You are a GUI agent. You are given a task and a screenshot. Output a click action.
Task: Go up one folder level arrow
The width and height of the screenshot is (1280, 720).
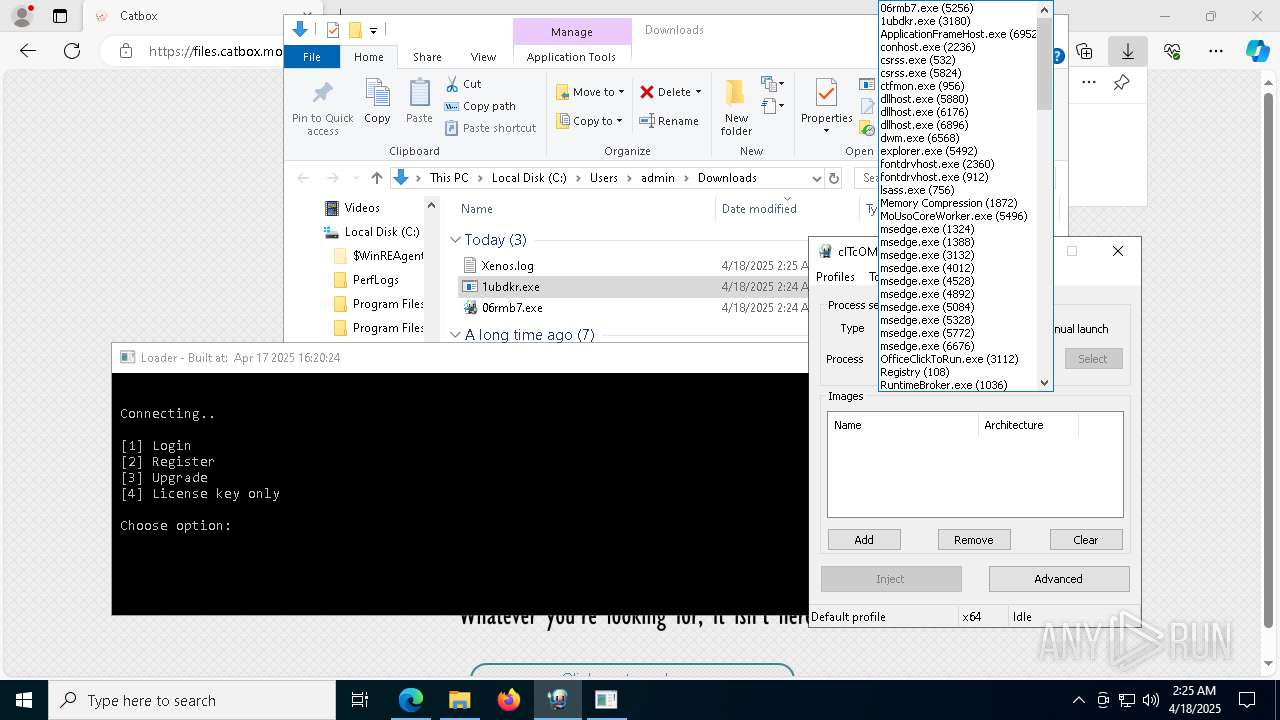376,178
